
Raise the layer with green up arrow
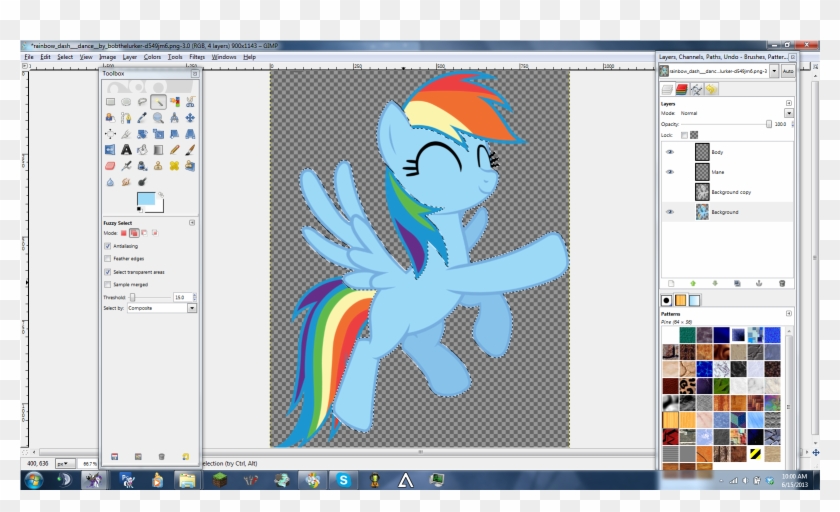[x=693, y=283]
